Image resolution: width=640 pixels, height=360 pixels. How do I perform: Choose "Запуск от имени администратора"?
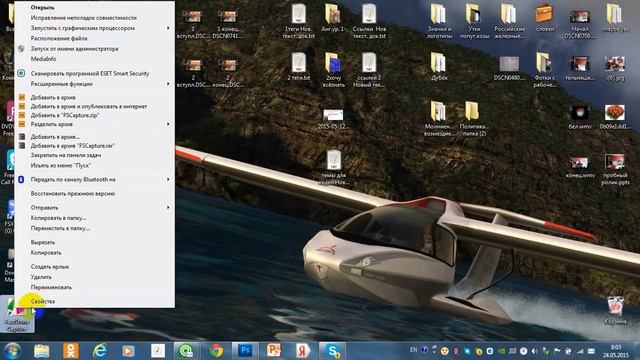[x=95, y=49]
